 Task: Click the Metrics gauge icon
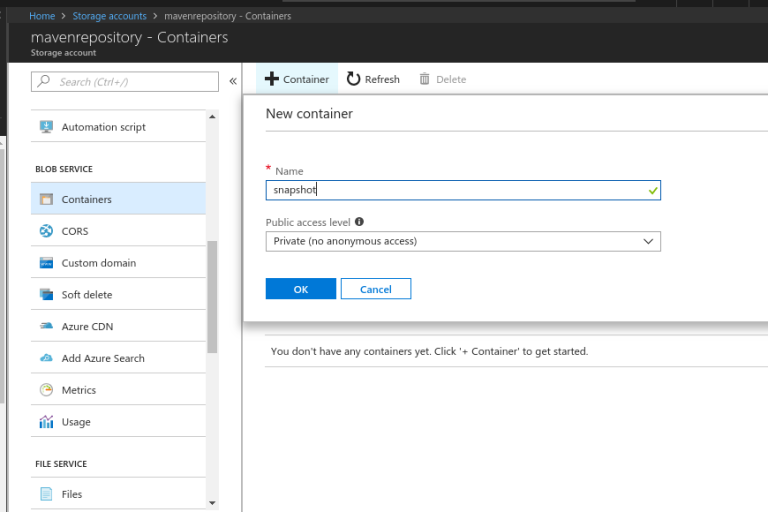(x=47, y=390)
